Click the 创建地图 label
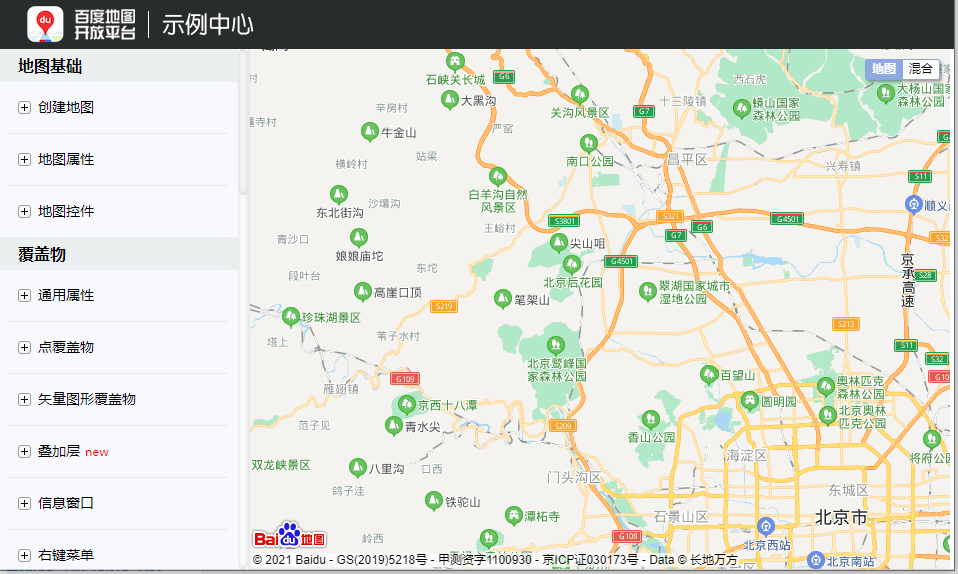Image resolution: width=958 pixels, height=574 pixels. pos(66,108)
